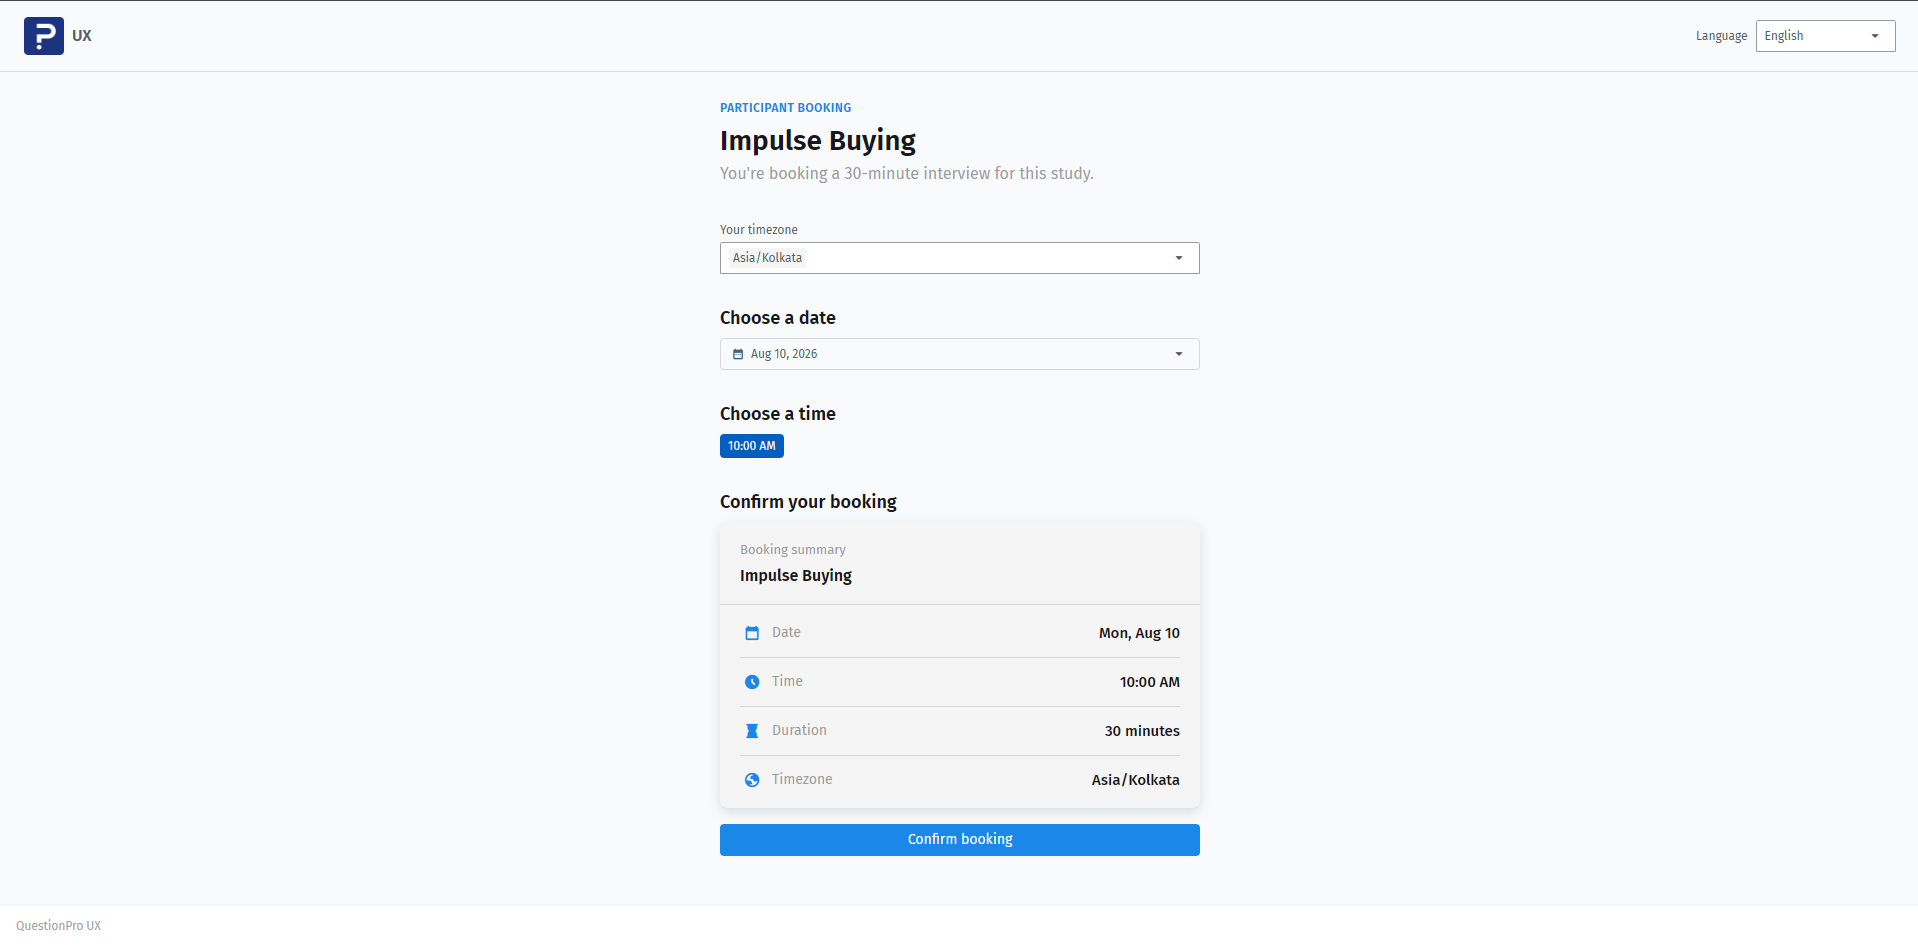Open the Aug 10, 2026 date picker
1918x946 pixels.
(x=959, y=354)
